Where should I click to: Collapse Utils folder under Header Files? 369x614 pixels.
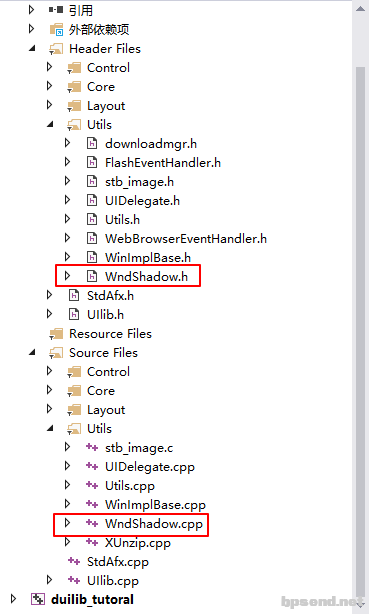pyautogui.click(x=50, y=124)
